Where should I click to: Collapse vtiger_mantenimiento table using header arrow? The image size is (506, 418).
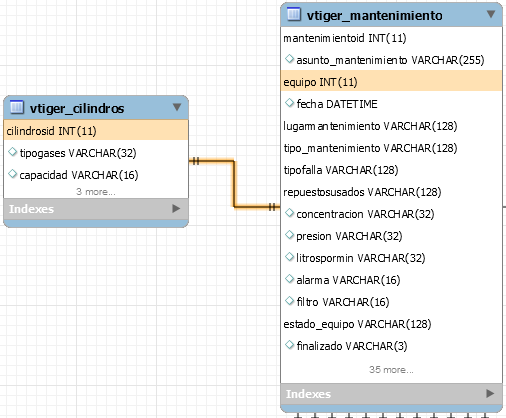(x=491, y=14)
